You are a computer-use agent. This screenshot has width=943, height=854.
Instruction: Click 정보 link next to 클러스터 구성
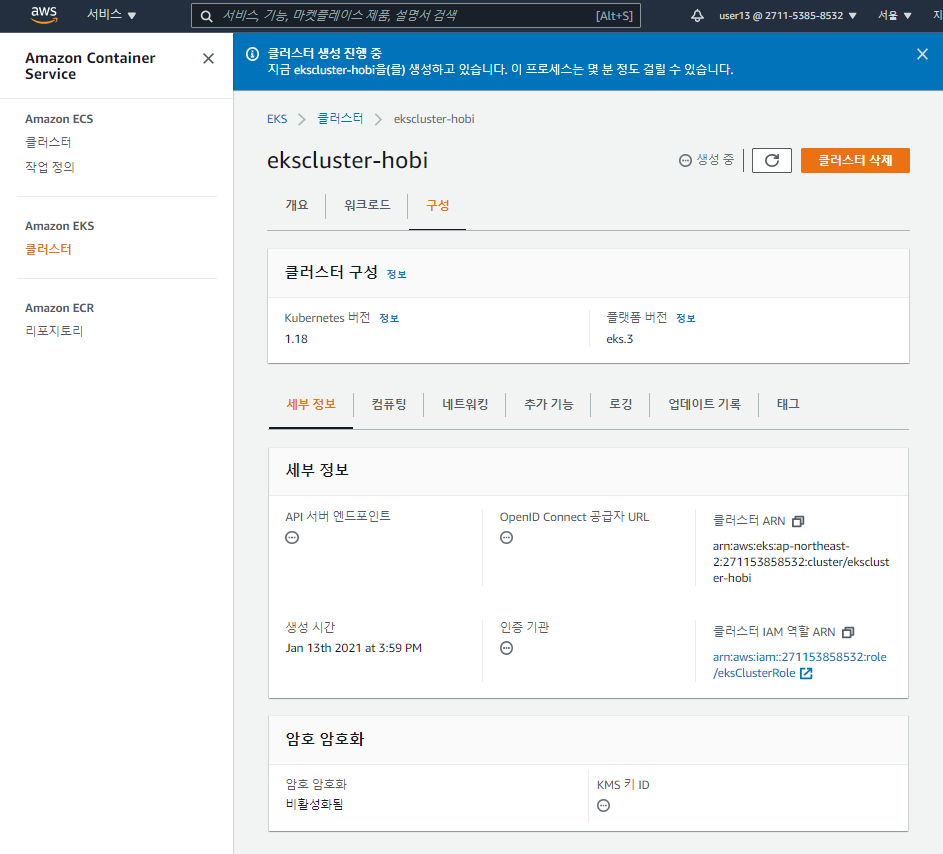(396, 274)
